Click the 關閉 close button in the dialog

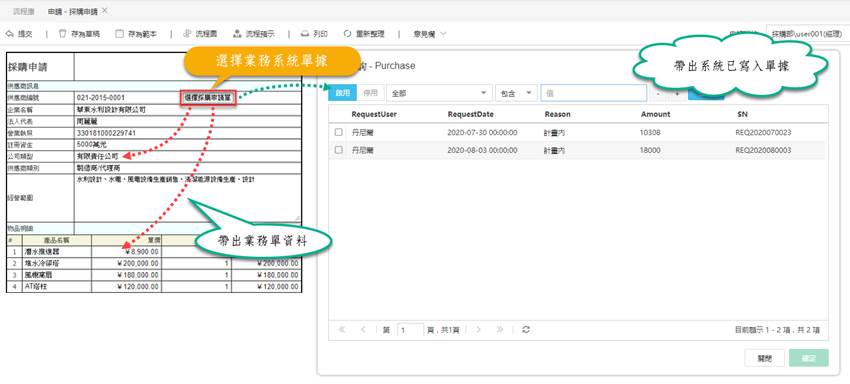(x=764, y=359)
